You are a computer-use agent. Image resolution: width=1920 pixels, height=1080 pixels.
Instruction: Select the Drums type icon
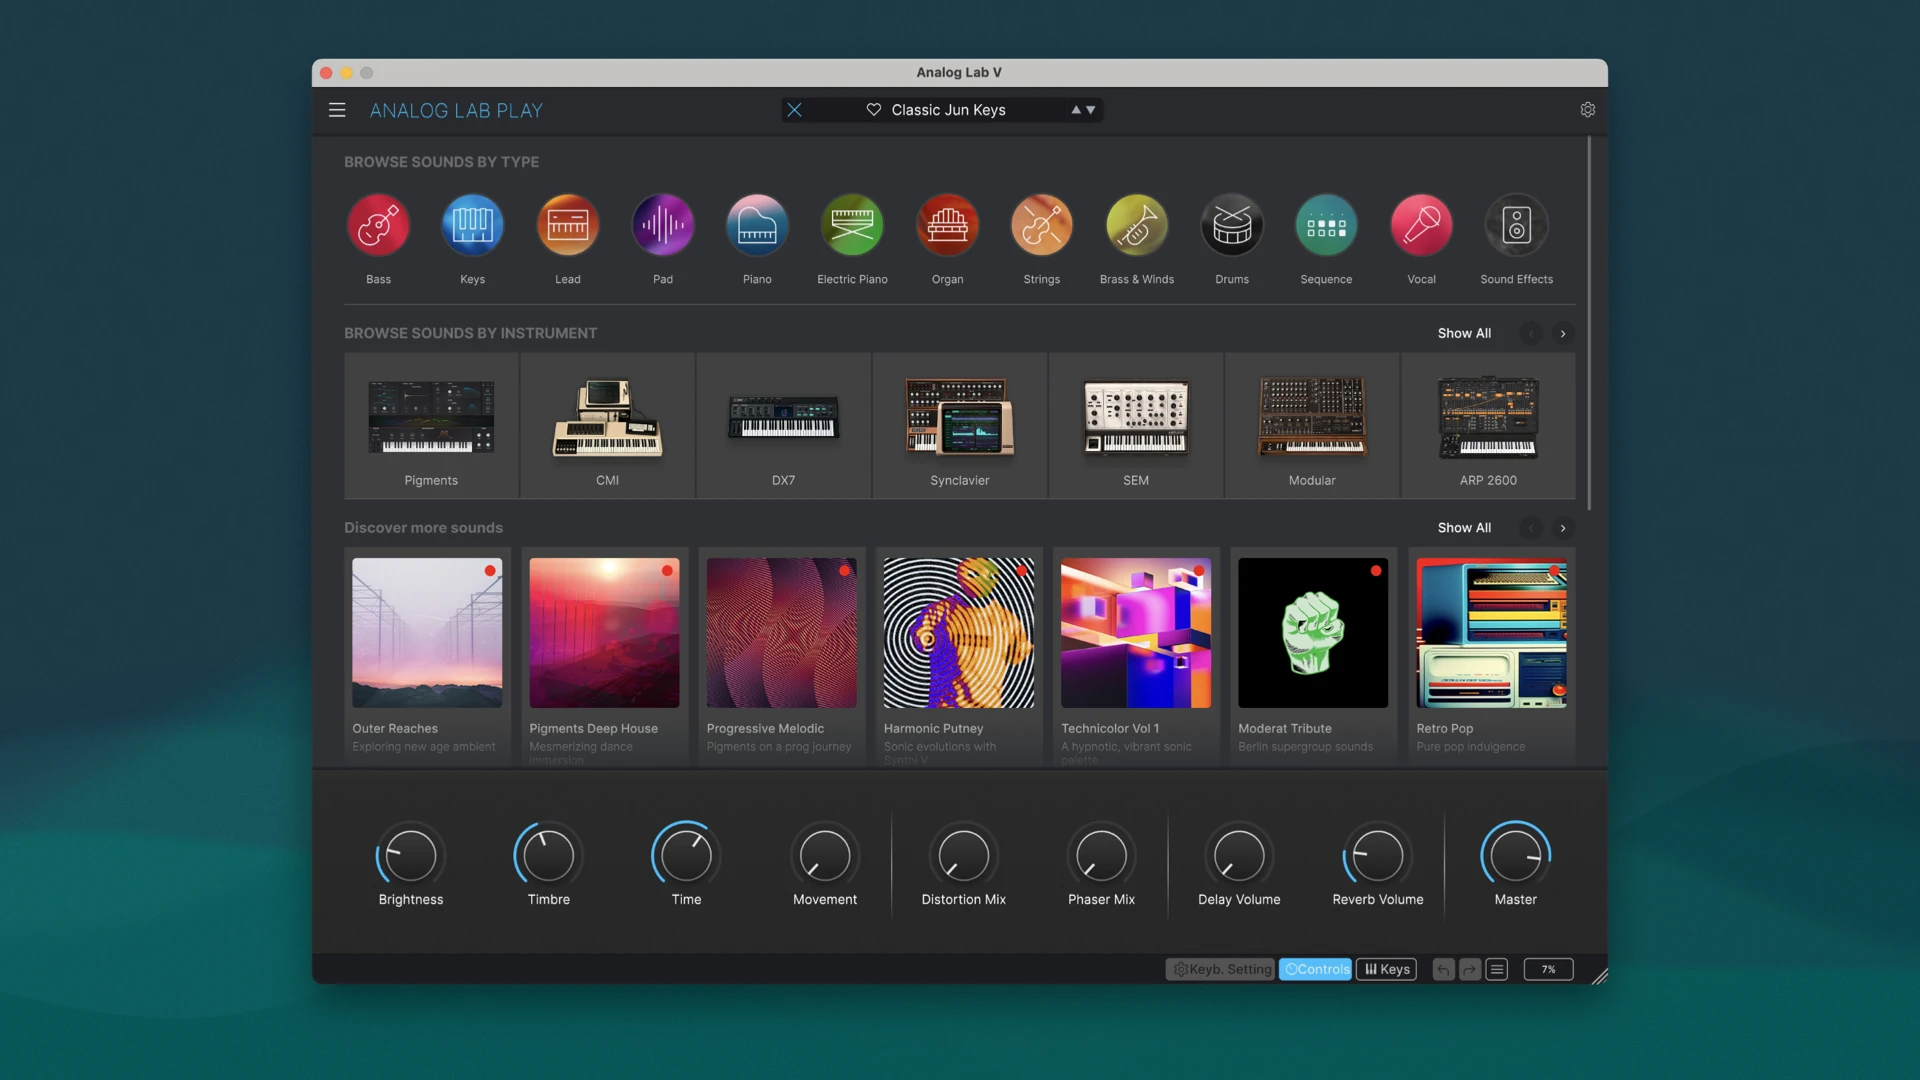coord(1232,225)
